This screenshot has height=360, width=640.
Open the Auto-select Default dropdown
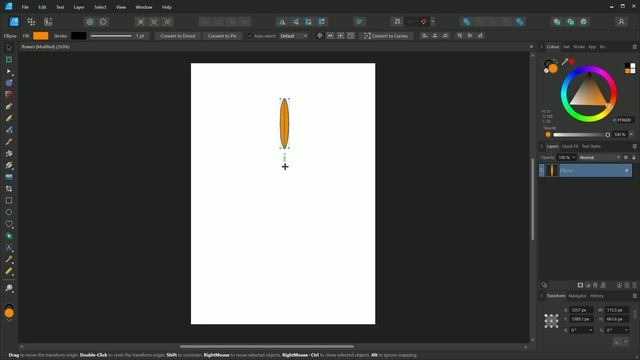[x=294, y=36]
